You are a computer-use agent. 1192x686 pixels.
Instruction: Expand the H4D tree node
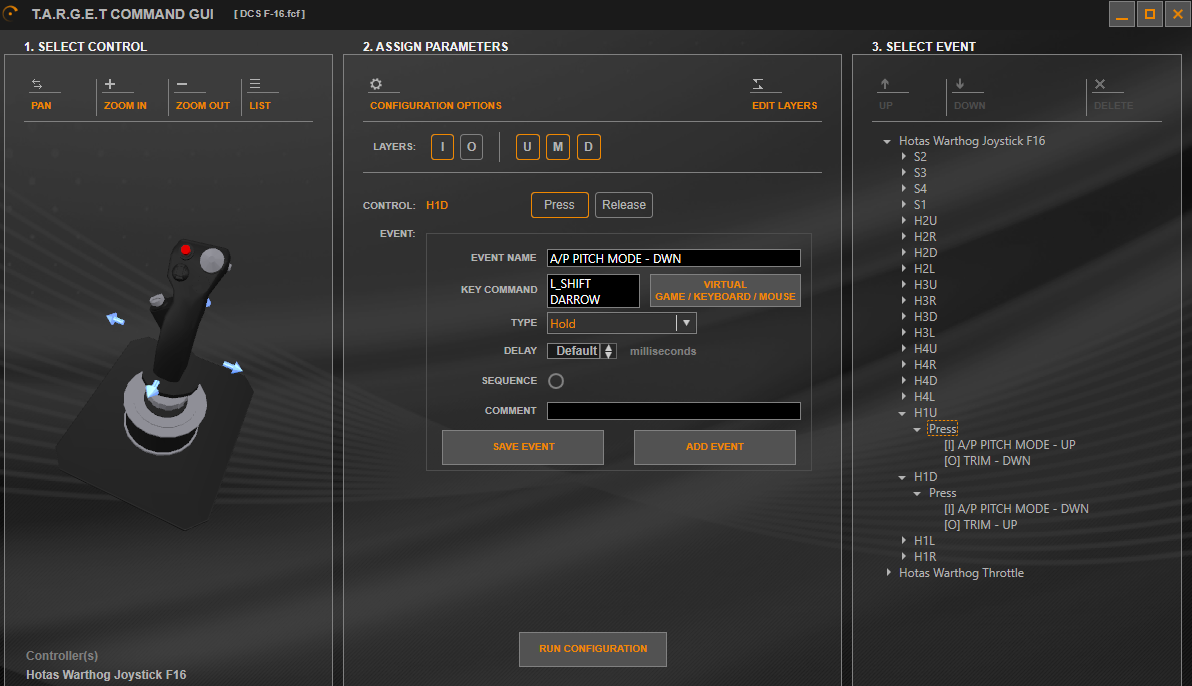pos(903,380)
